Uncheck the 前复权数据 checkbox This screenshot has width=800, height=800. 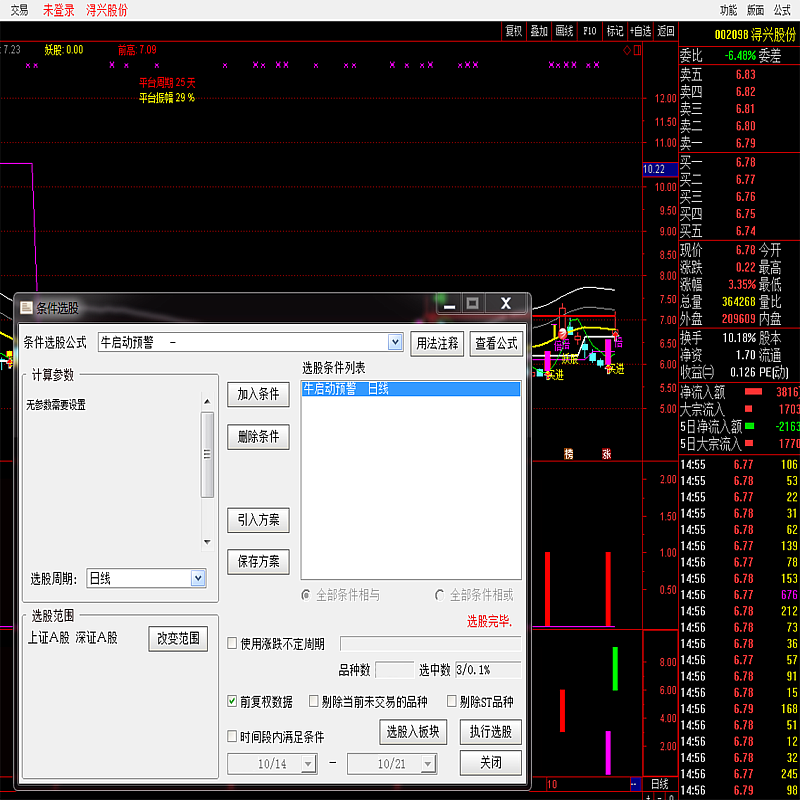233,702
